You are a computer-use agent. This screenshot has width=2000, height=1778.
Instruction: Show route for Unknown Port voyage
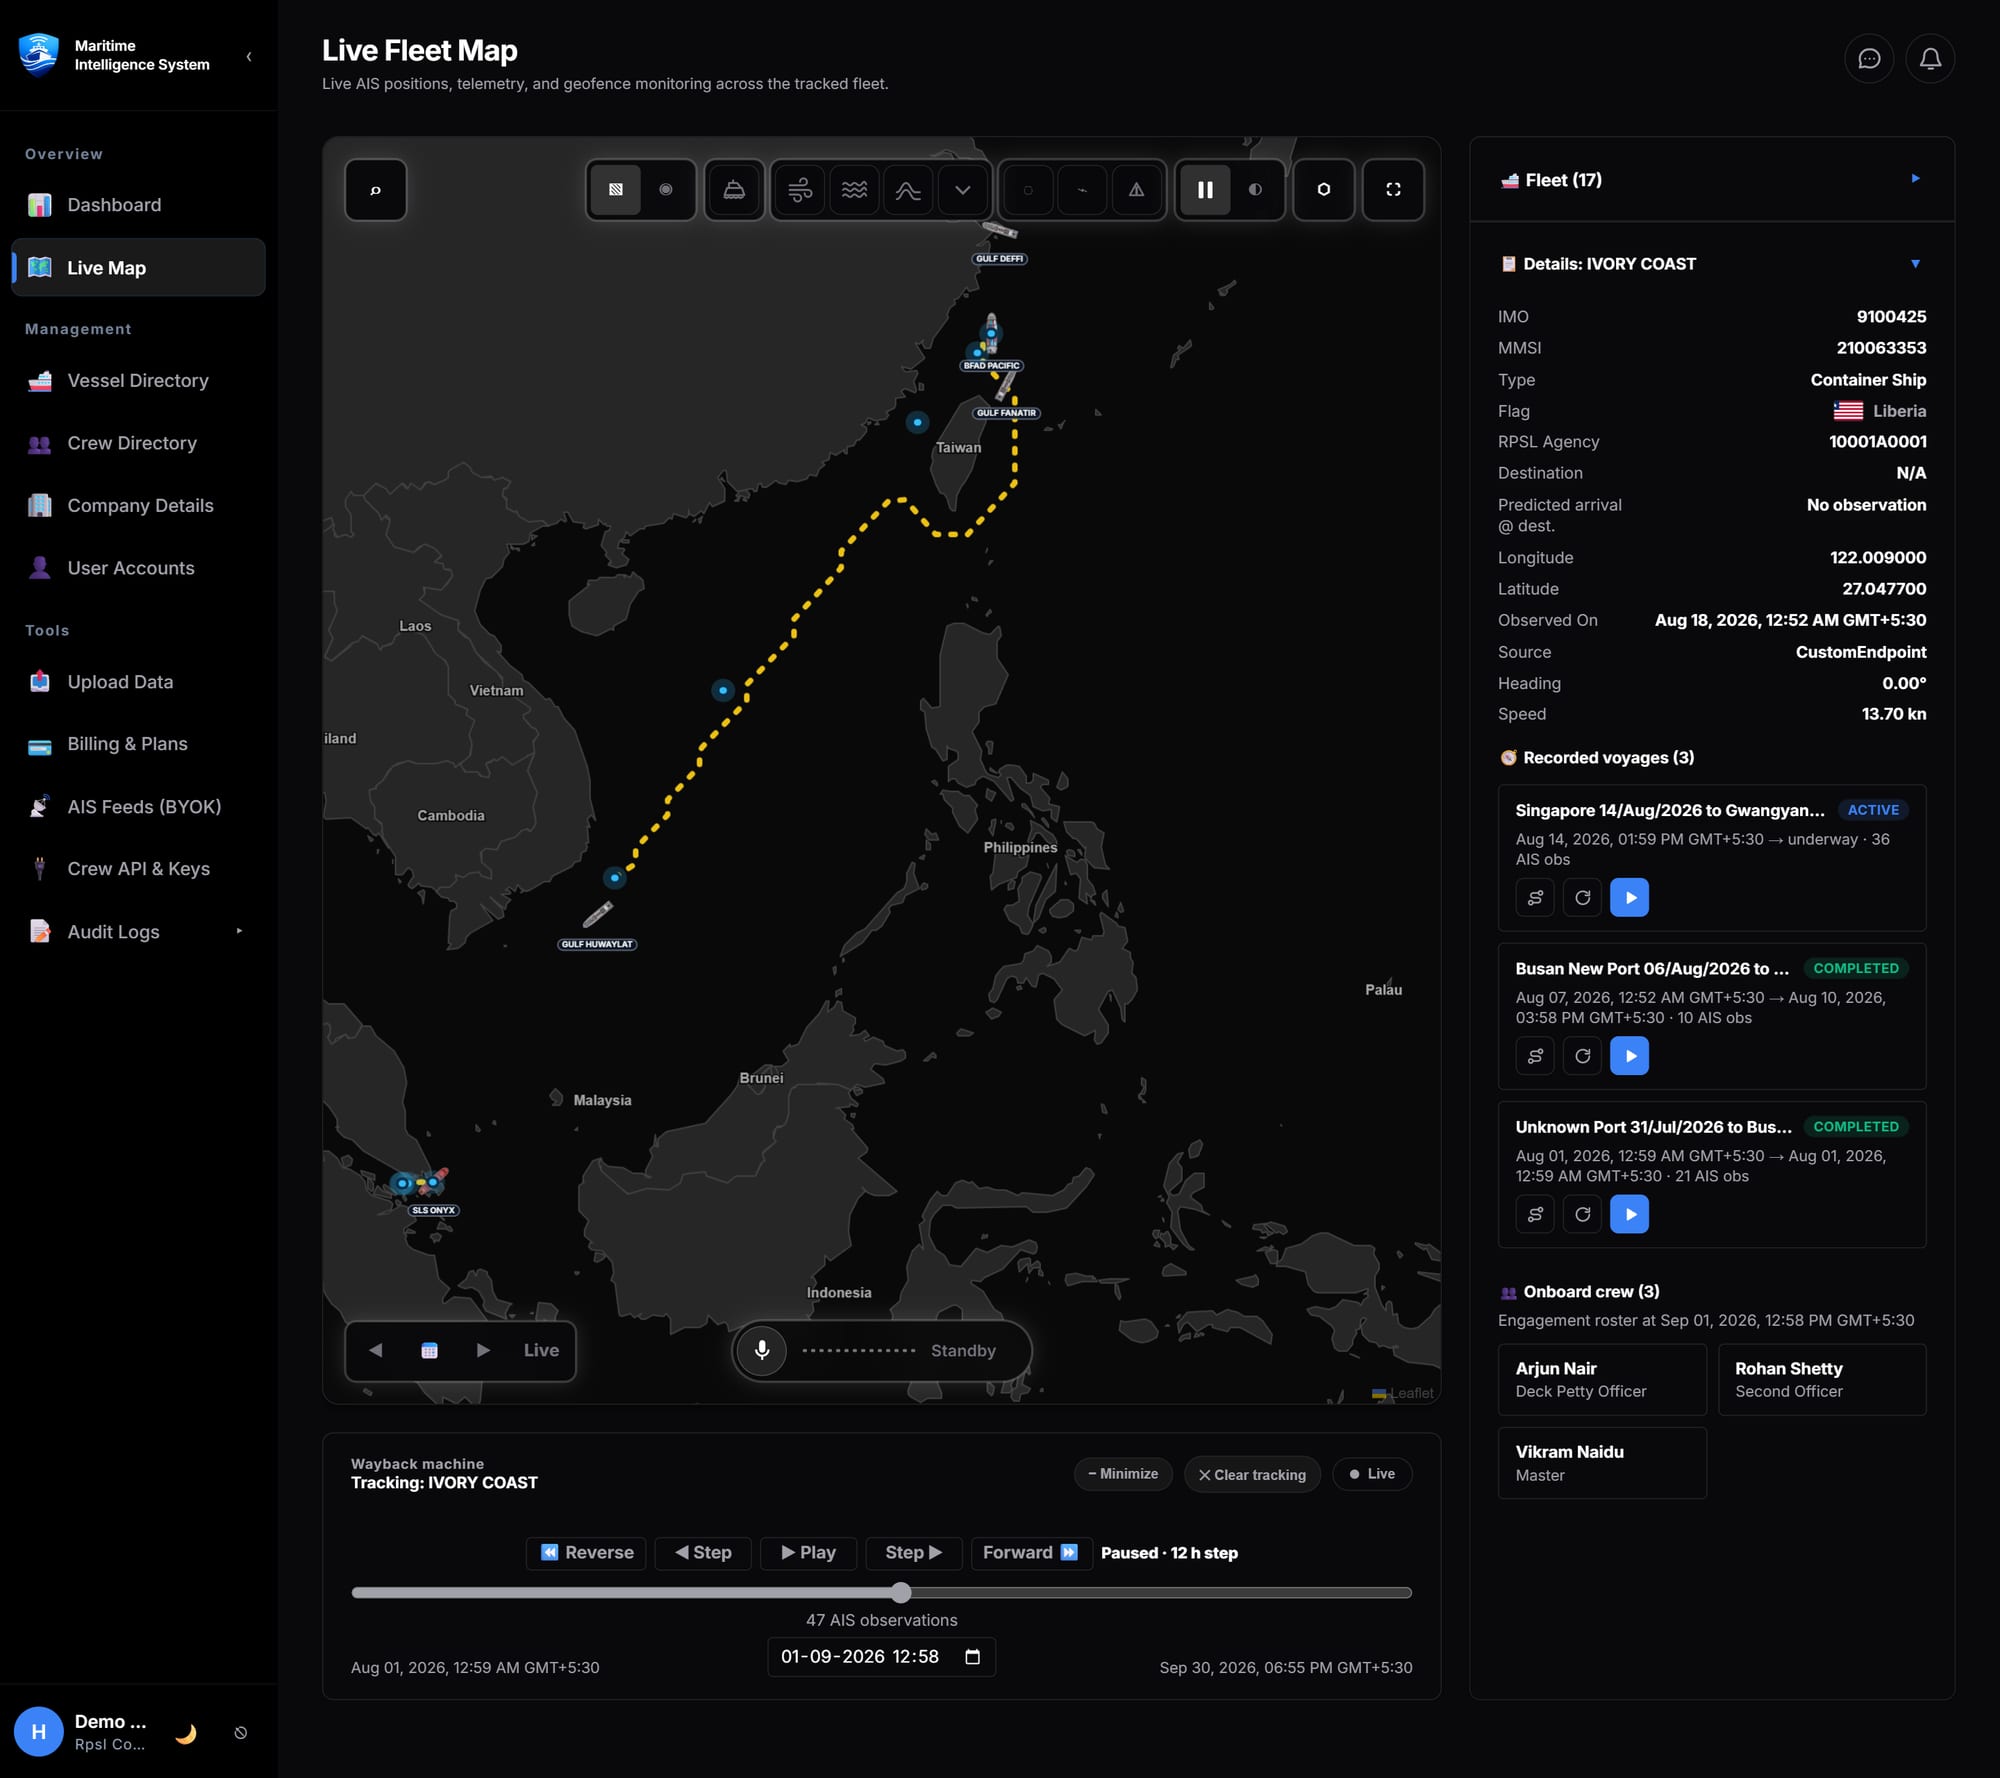1535,1214
